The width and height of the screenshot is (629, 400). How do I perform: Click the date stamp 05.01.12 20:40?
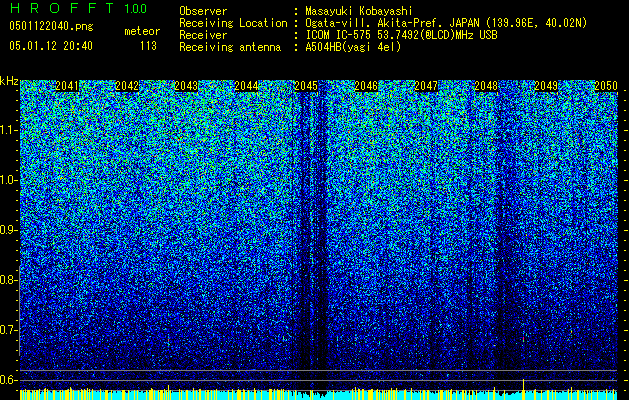pyautogui.click(x=51, y=46)
